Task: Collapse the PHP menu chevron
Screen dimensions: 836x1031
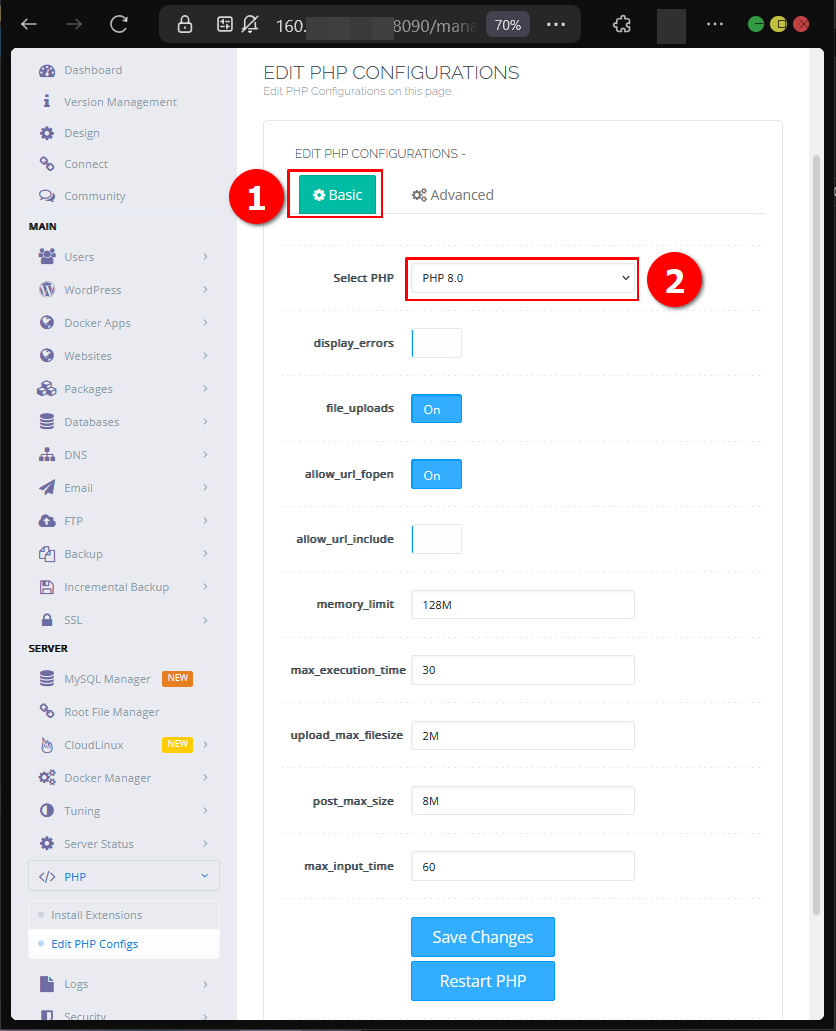Action: click(x=205, y=876)
